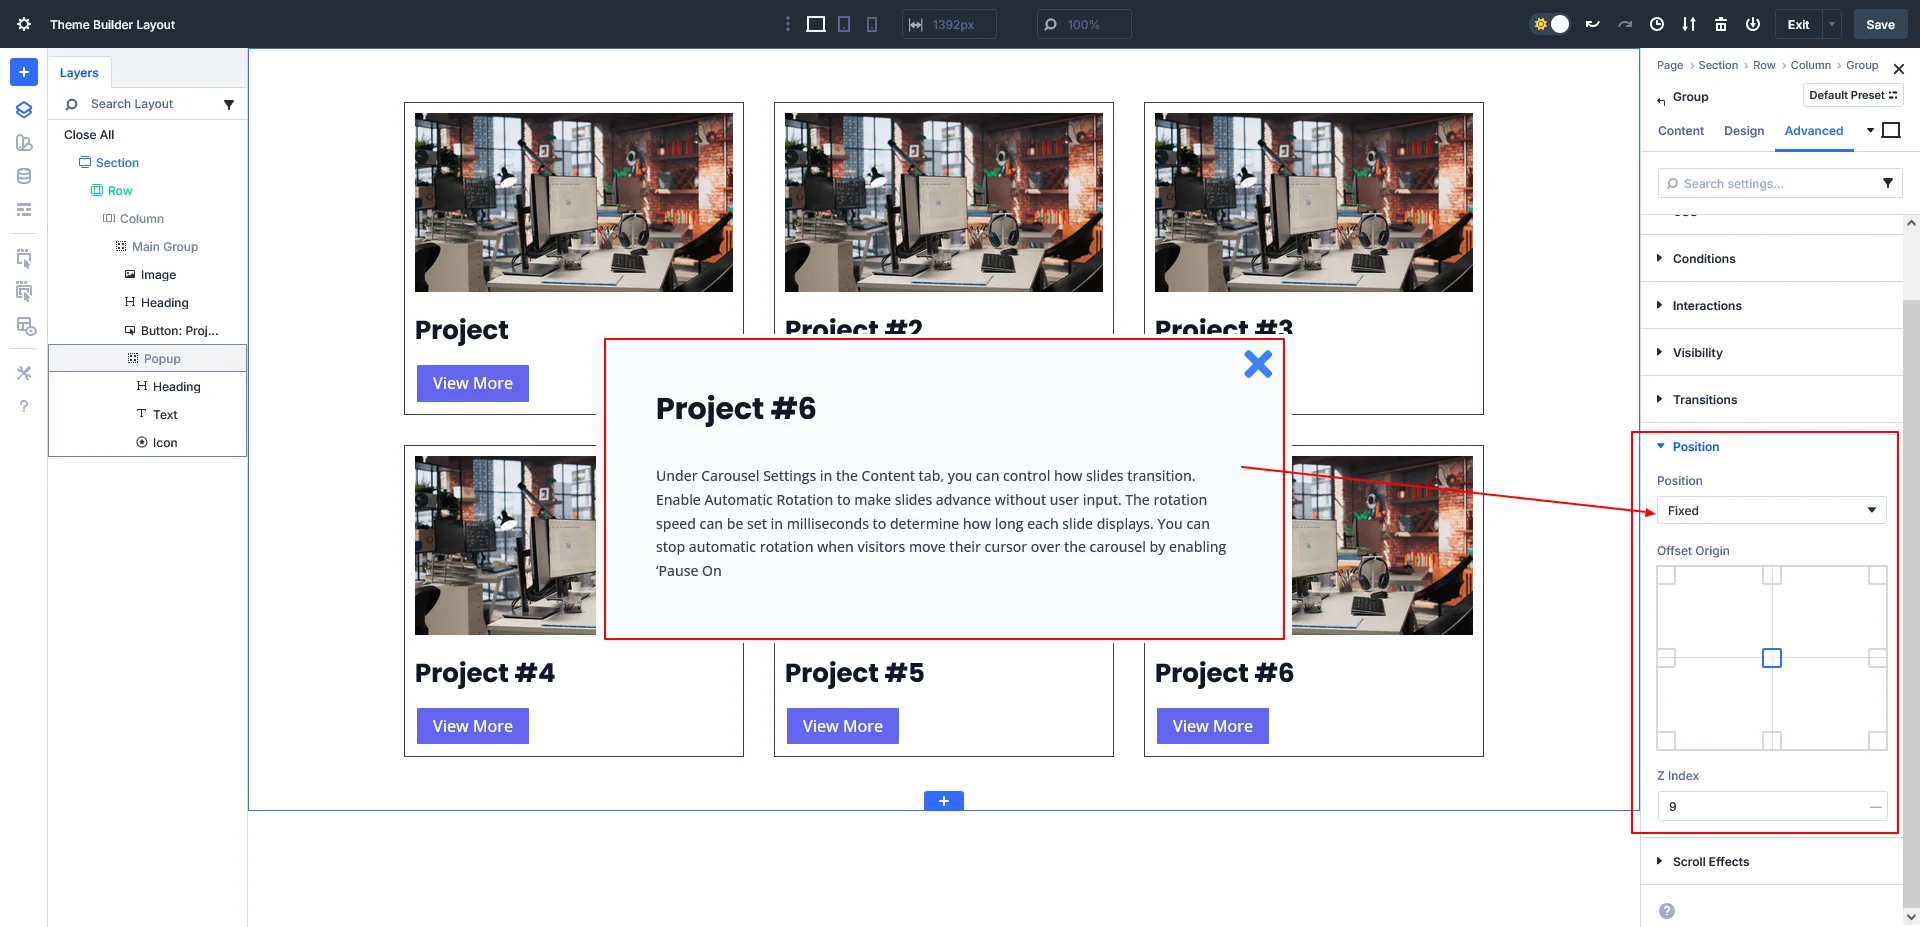Open the Position dropdown set to Fixed
1920x927 pixels.
point(1771,510)
